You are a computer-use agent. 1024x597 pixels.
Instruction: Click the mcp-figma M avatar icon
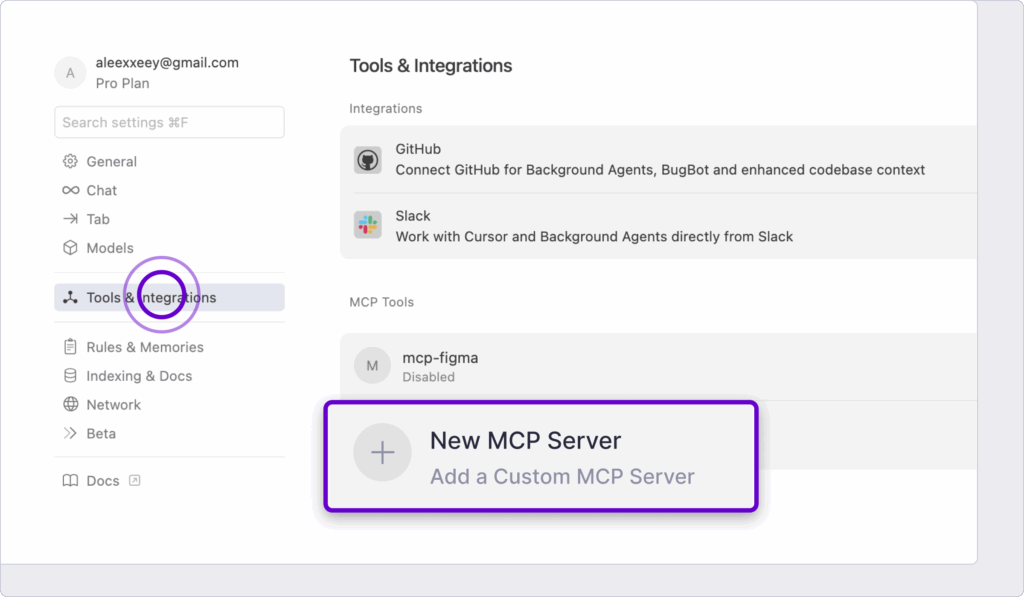click(x=372, y=365)
